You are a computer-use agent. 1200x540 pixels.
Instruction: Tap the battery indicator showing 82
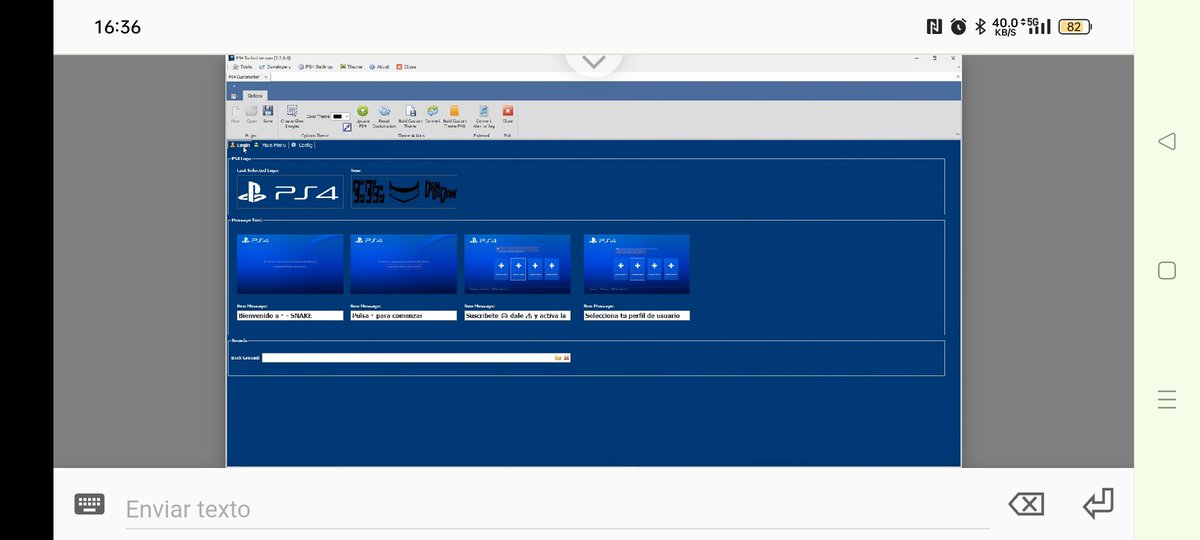coord(1074,27)
